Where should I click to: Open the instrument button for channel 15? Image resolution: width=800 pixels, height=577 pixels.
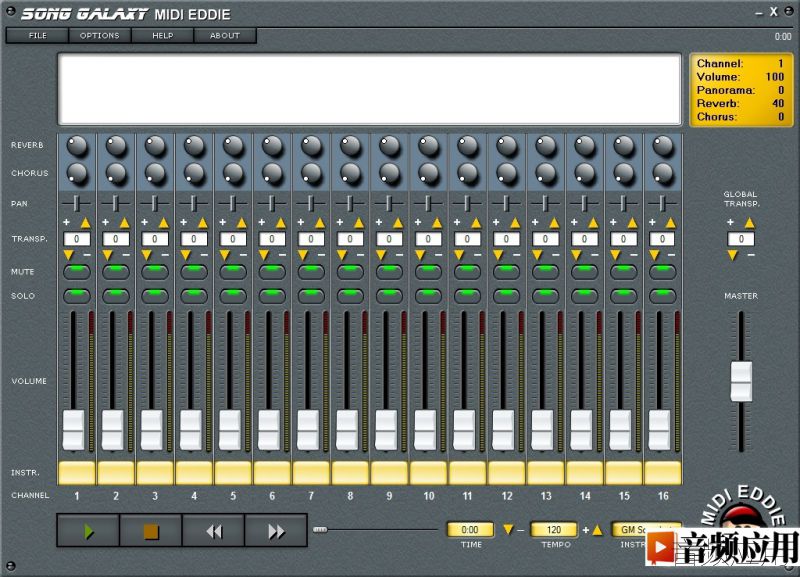(x=623, y=472)
